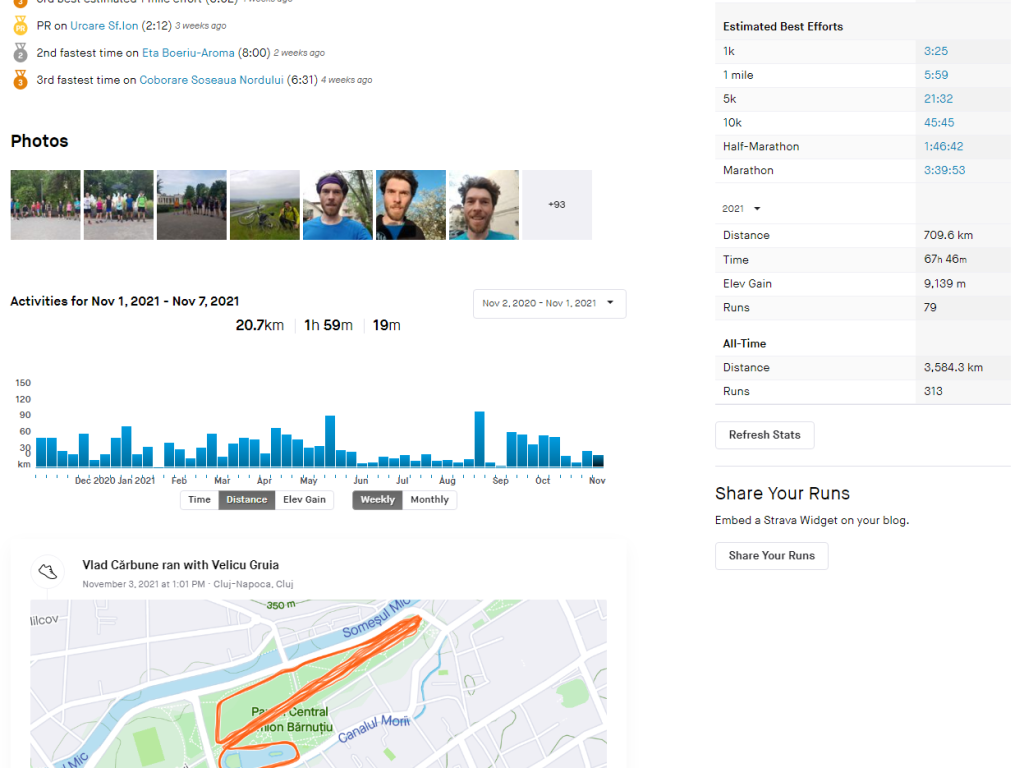This screenshot has height=768, width=1024.
Task: Click the Share Your Runs button
Action: point(772,556)
